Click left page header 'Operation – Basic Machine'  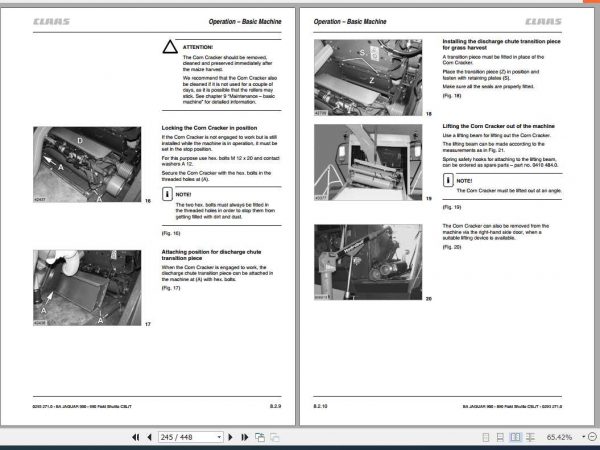tap(245, 22)
